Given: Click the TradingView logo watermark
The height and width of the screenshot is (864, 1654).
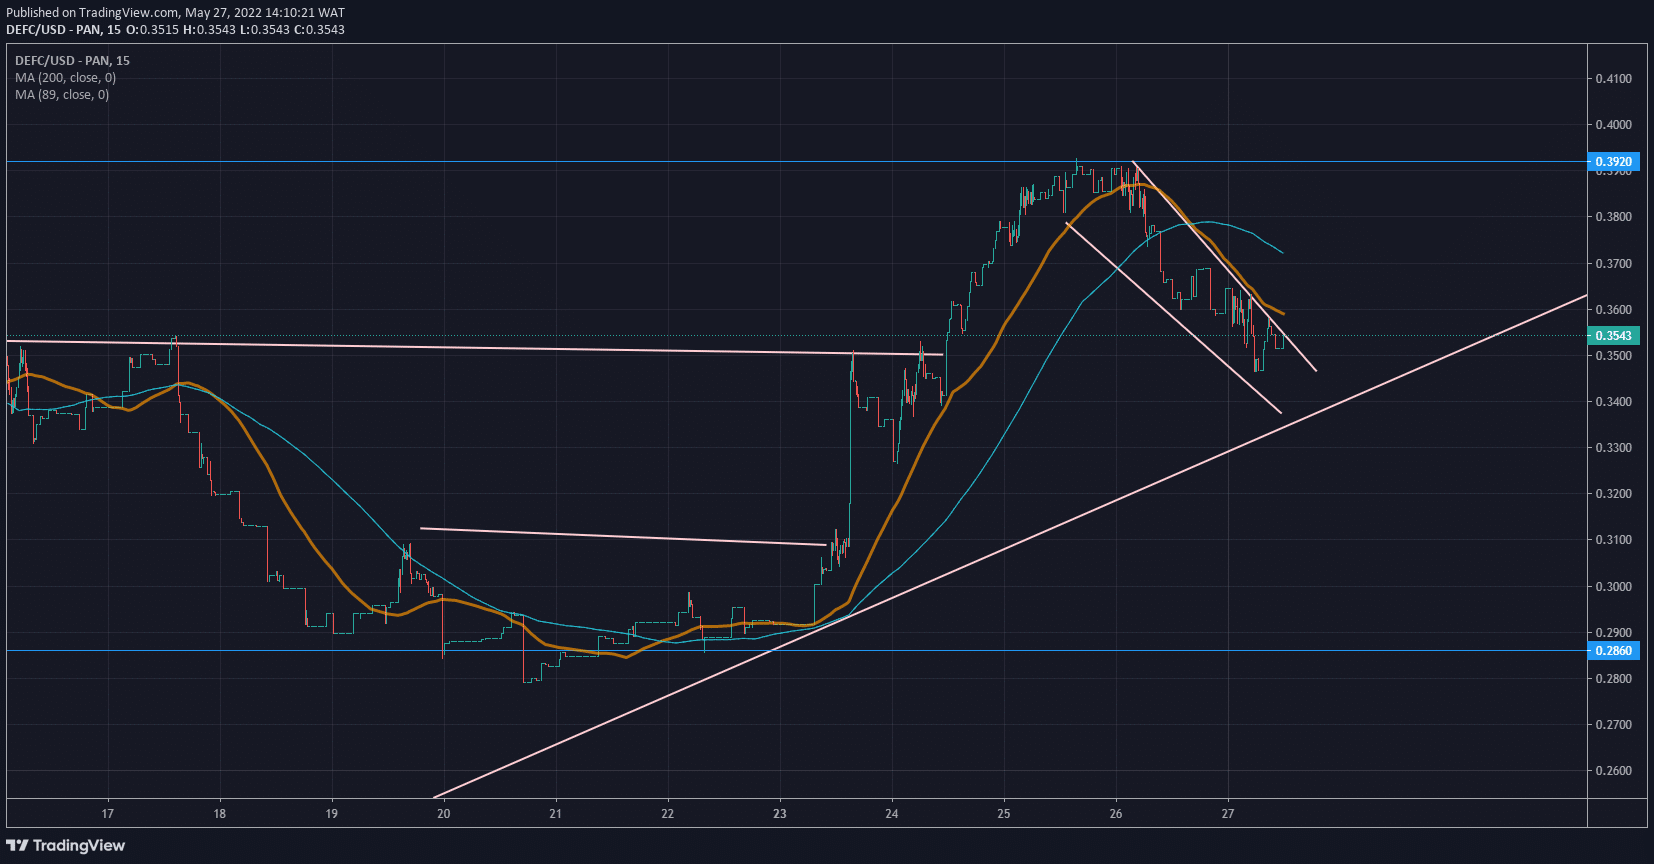Looking at the screenshot, I should click(x=66, y=846).
